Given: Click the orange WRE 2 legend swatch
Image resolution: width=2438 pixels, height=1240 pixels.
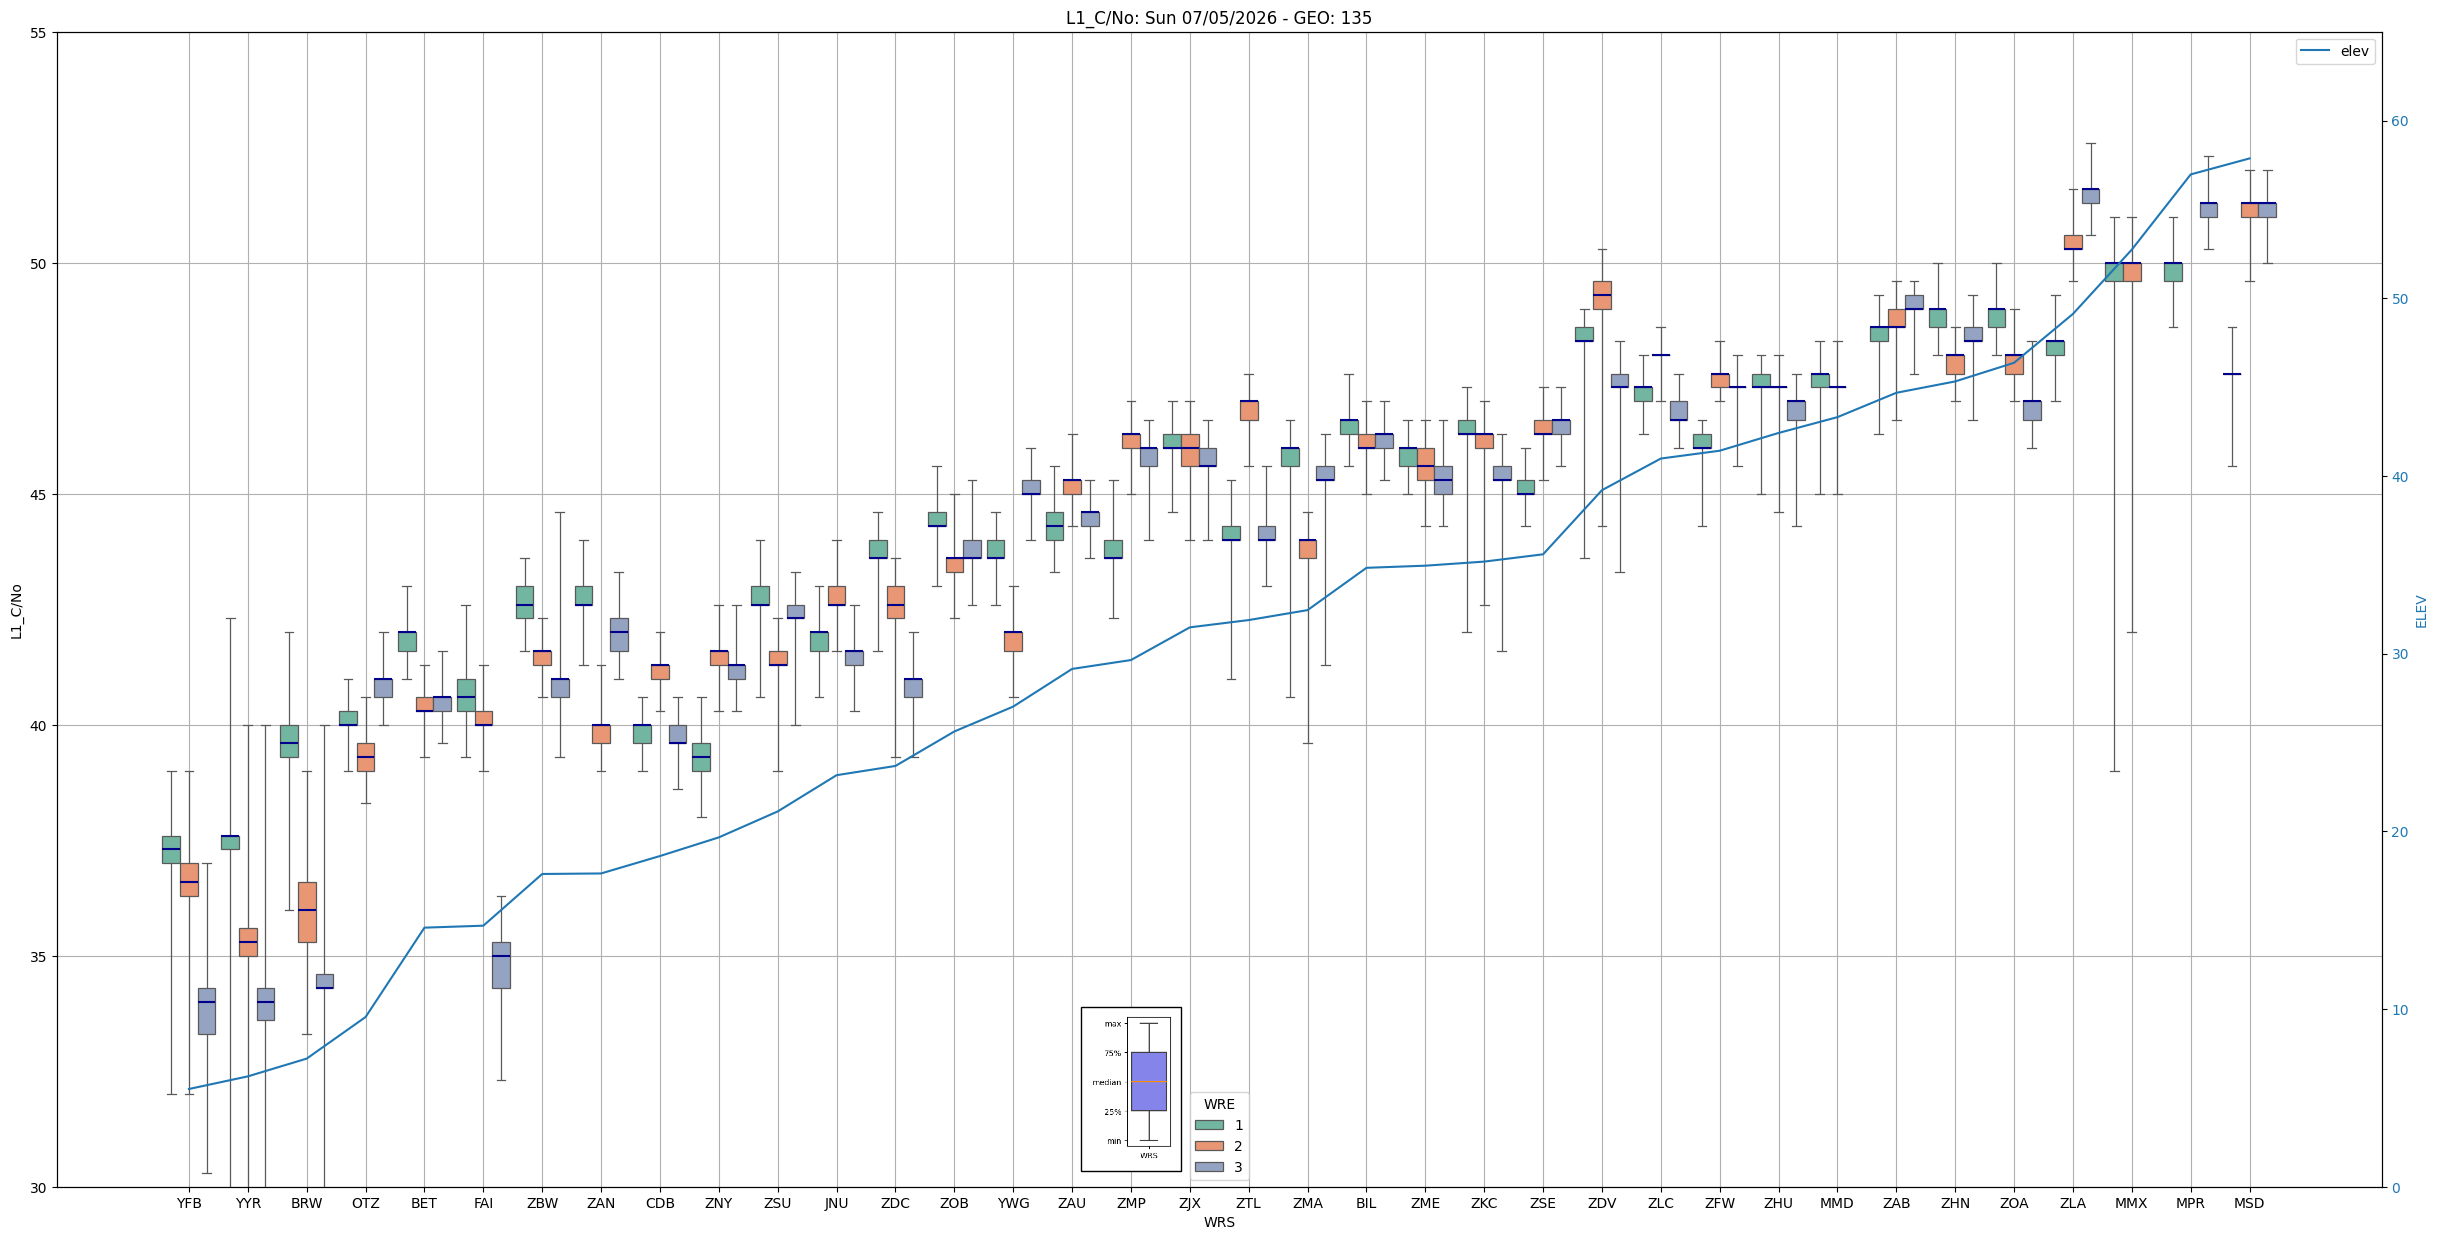Looking at the screenshot, I should point(1209,1146).
